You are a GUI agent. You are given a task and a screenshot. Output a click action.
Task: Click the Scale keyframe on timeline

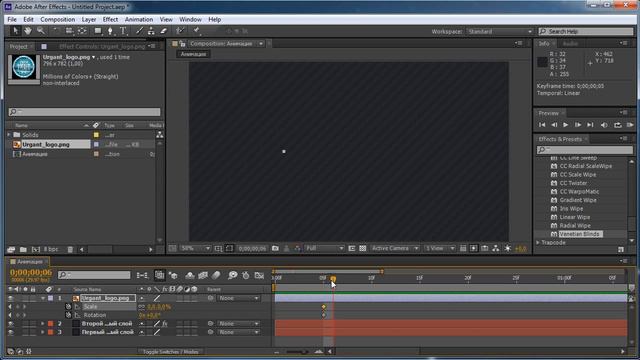(324, 307)
